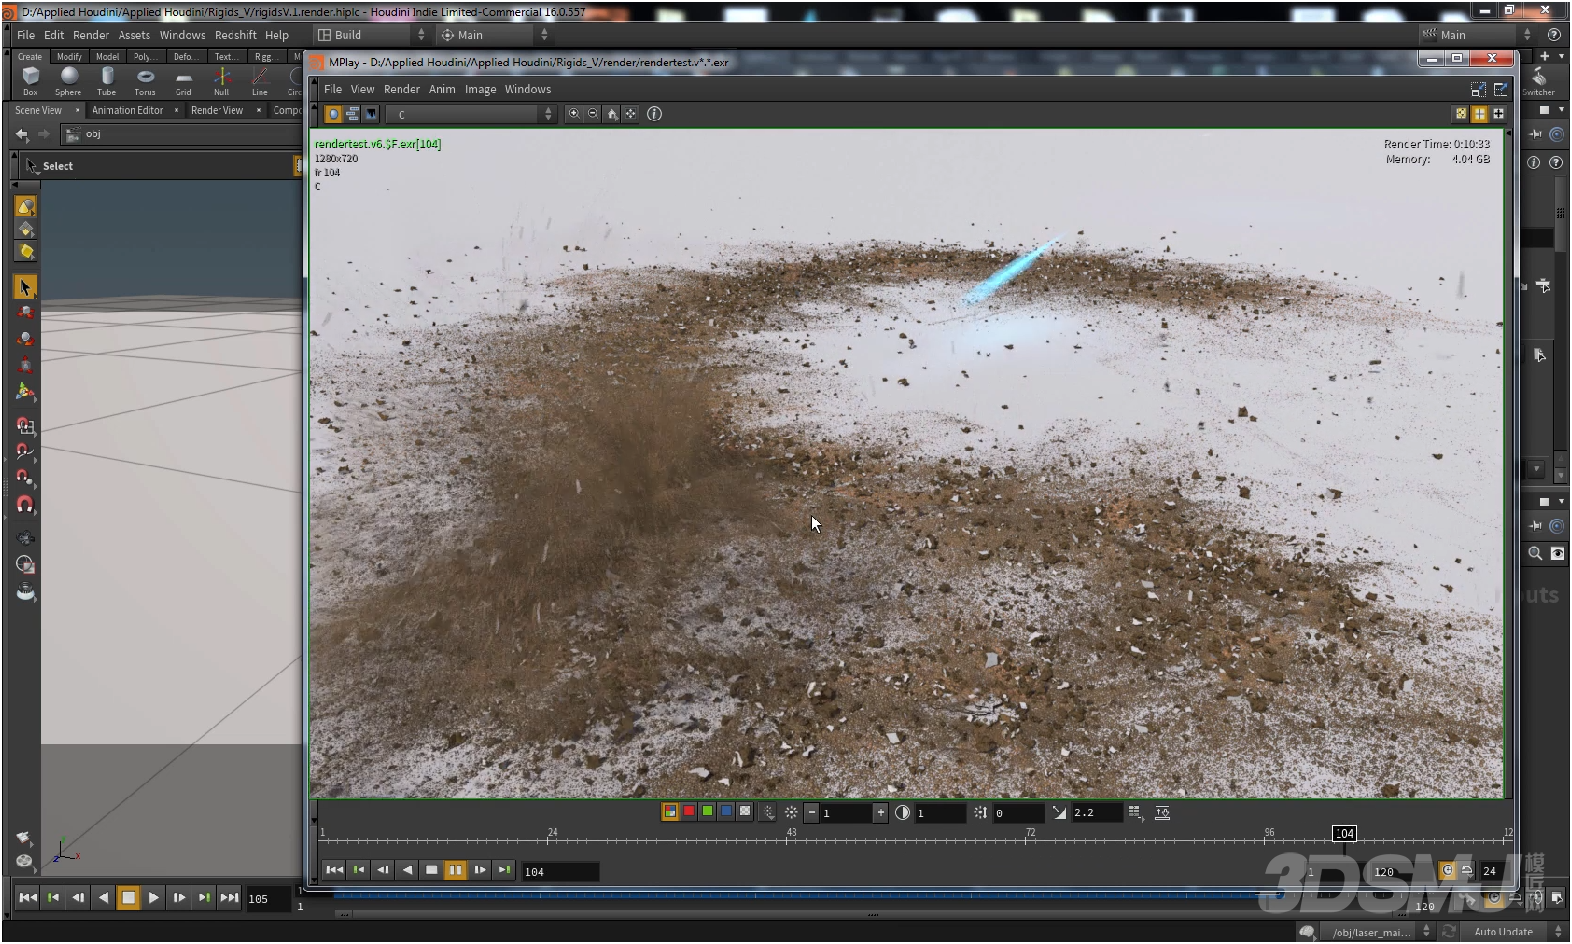Screen dimensions: 1572x944
Task: Click the MPlay zoom out magnifier icon
Action: click(593, 114)
